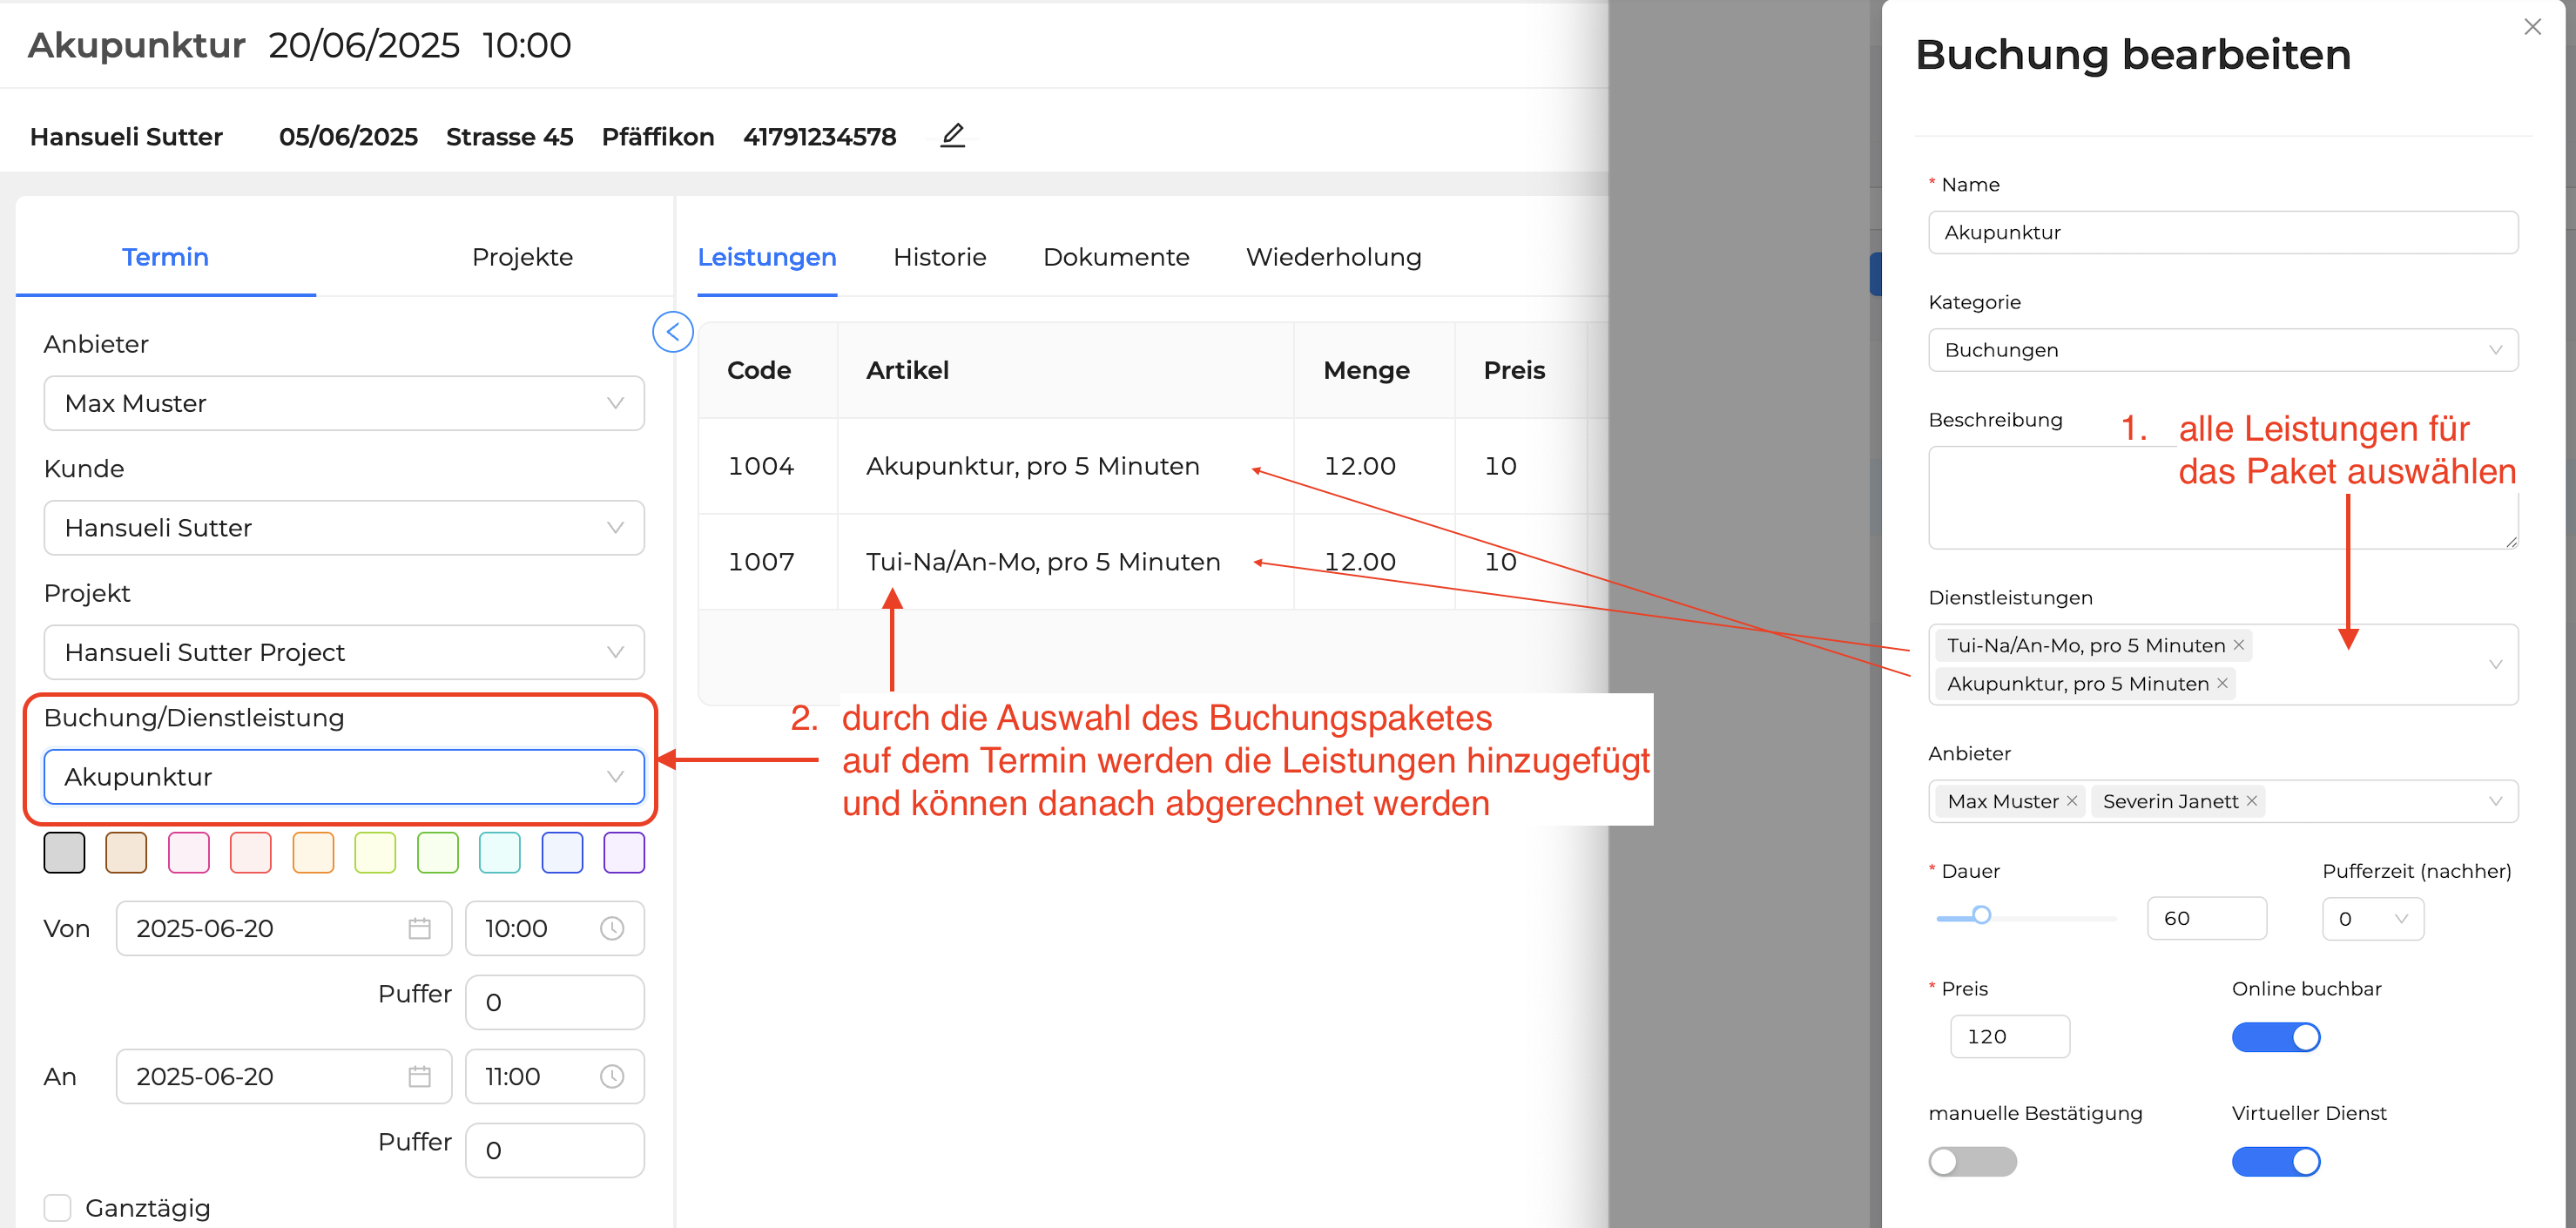Open the Von date calendar icon

(x=419, y=928)
